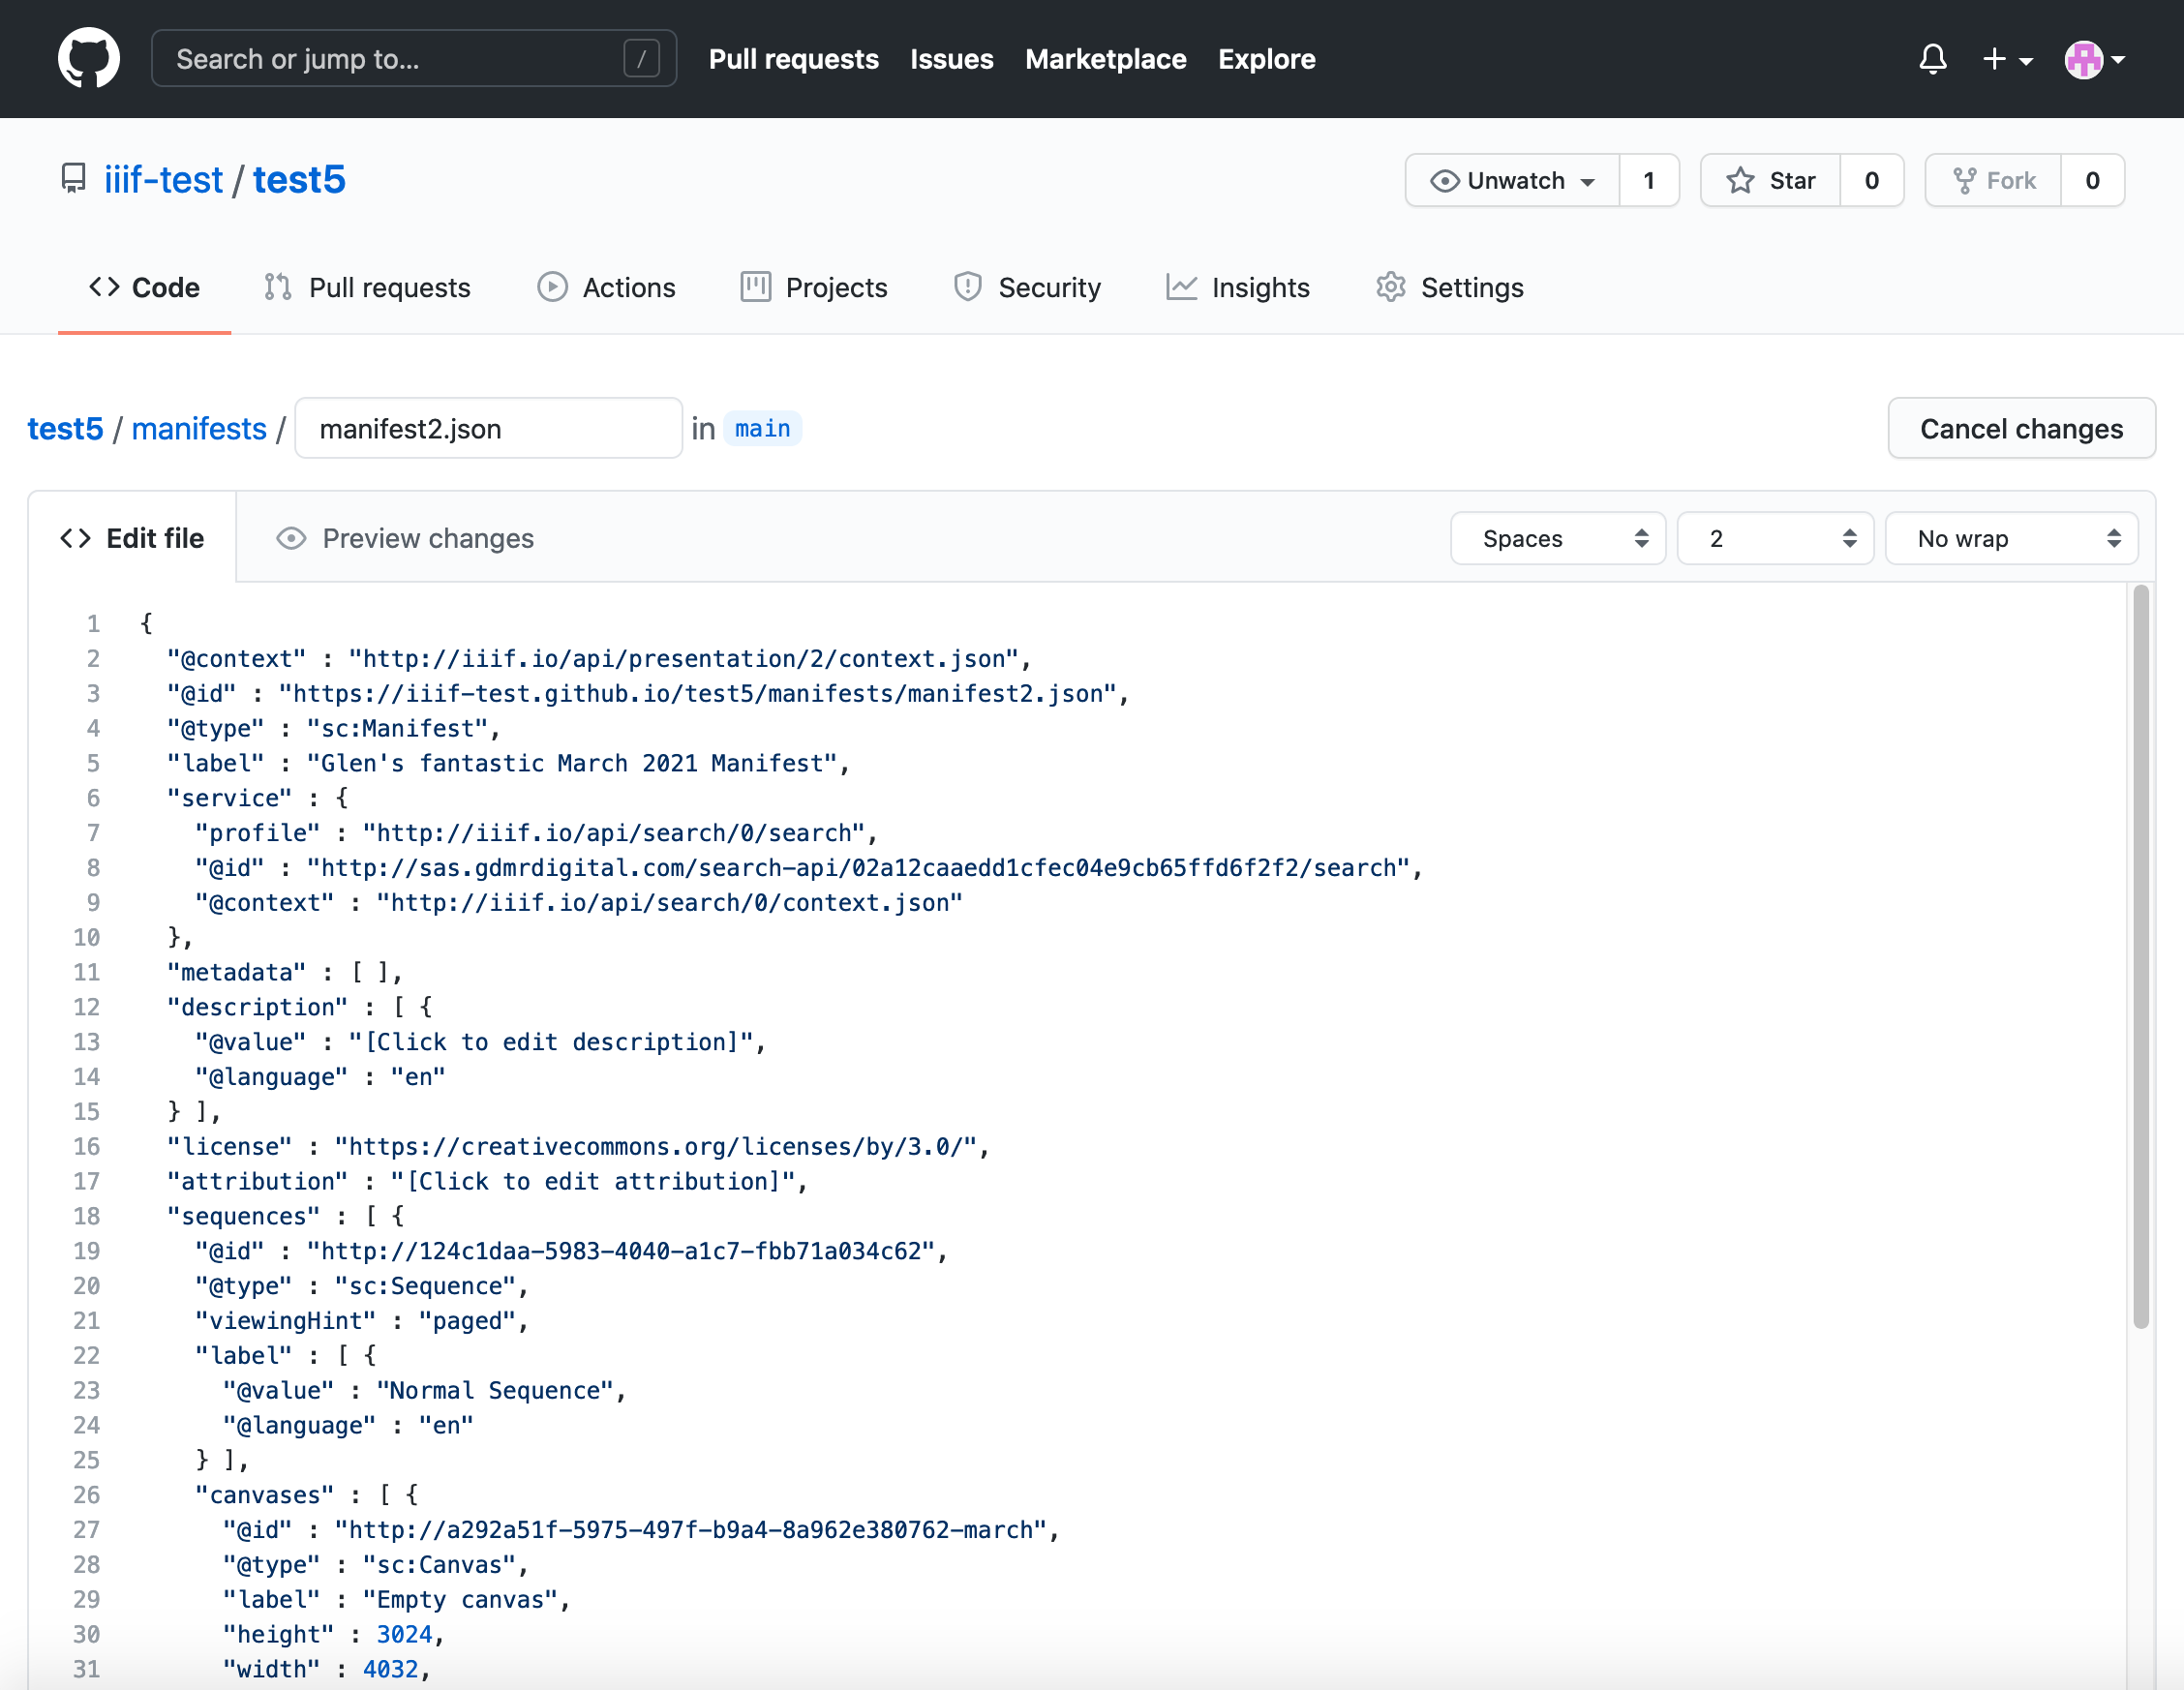Open the manifests folder breadcrumb
The width and height of the screenshot is (2184, 1690).
(199, 428)
